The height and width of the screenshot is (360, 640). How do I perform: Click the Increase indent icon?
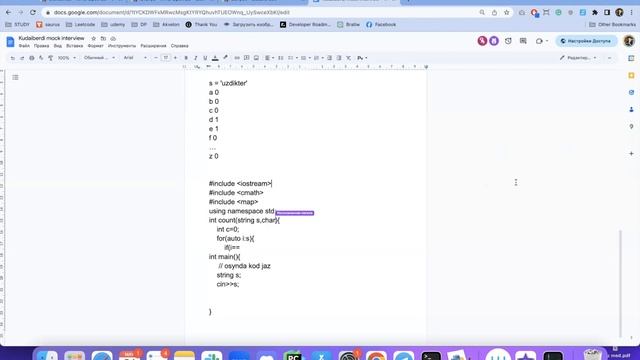[x=339, y=58]
